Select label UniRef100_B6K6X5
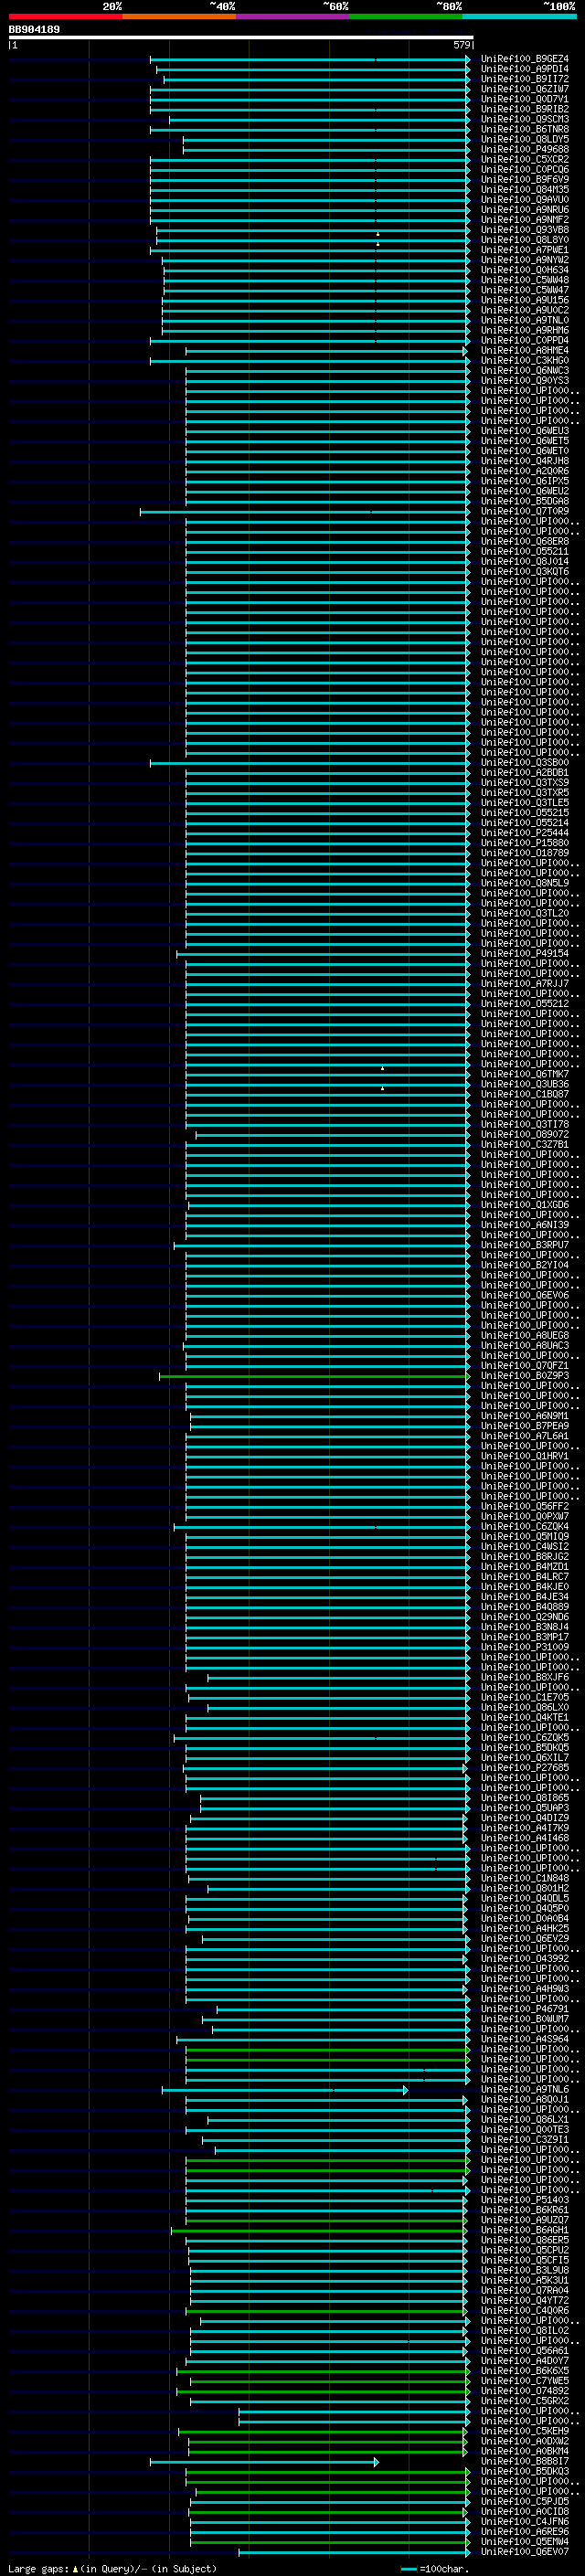 (525, 2371)
